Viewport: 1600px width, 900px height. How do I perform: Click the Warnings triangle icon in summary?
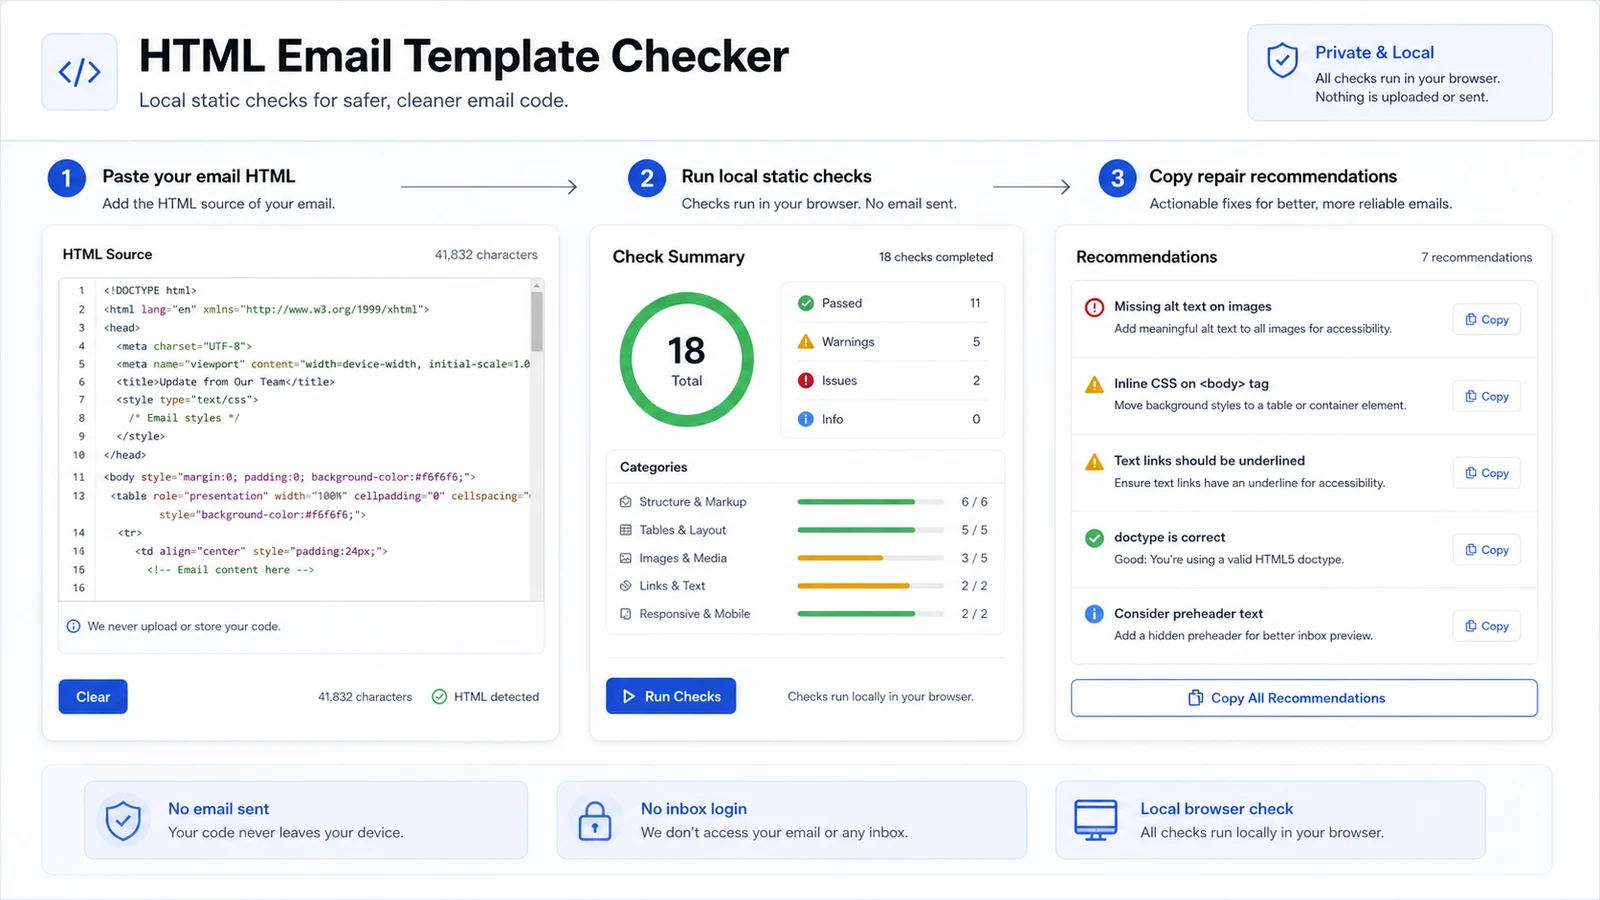tap(805, 342)
